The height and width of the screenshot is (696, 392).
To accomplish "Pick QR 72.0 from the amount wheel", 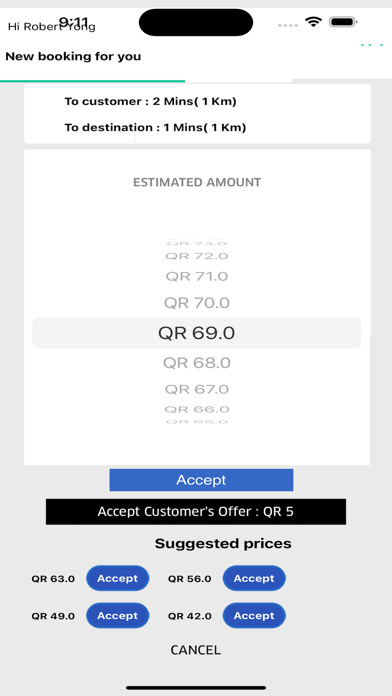I will click(x=197, y=256).
